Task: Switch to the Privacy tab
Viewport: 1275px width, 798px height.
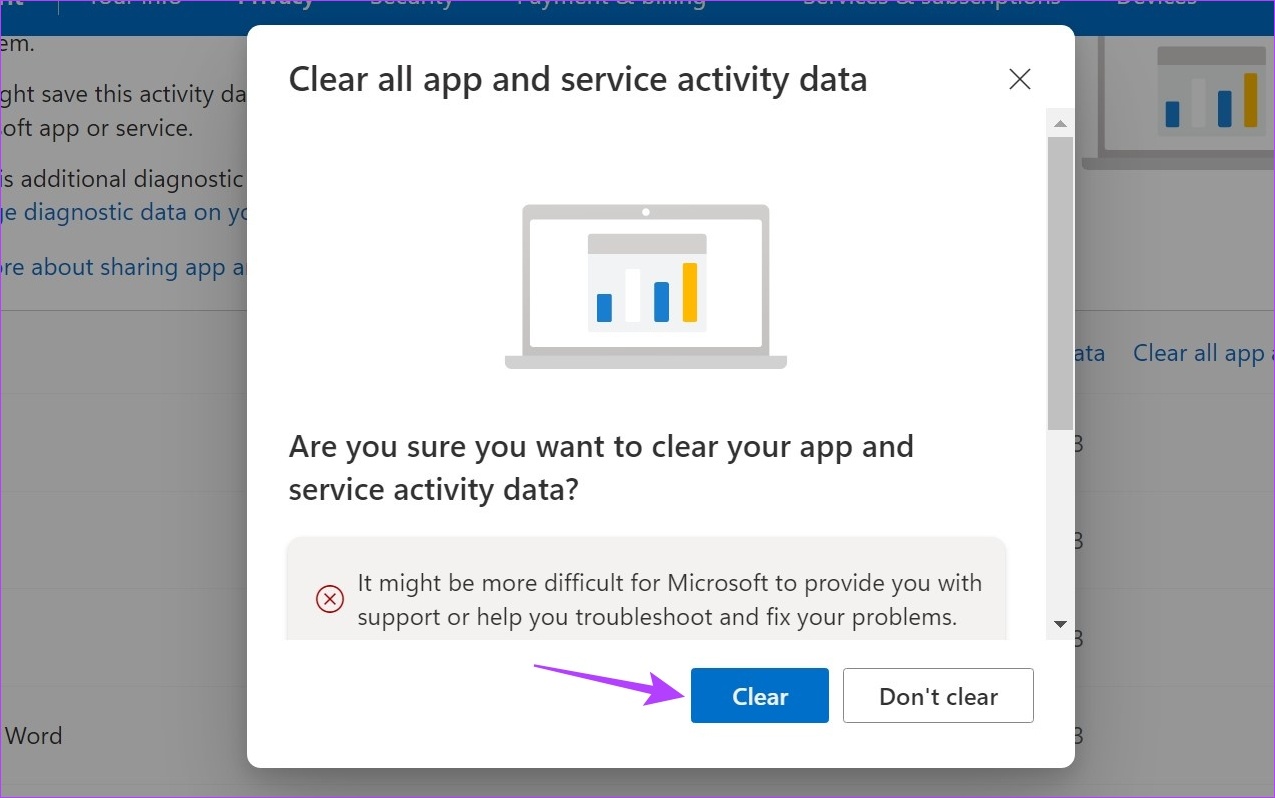Action: point(276,4)
